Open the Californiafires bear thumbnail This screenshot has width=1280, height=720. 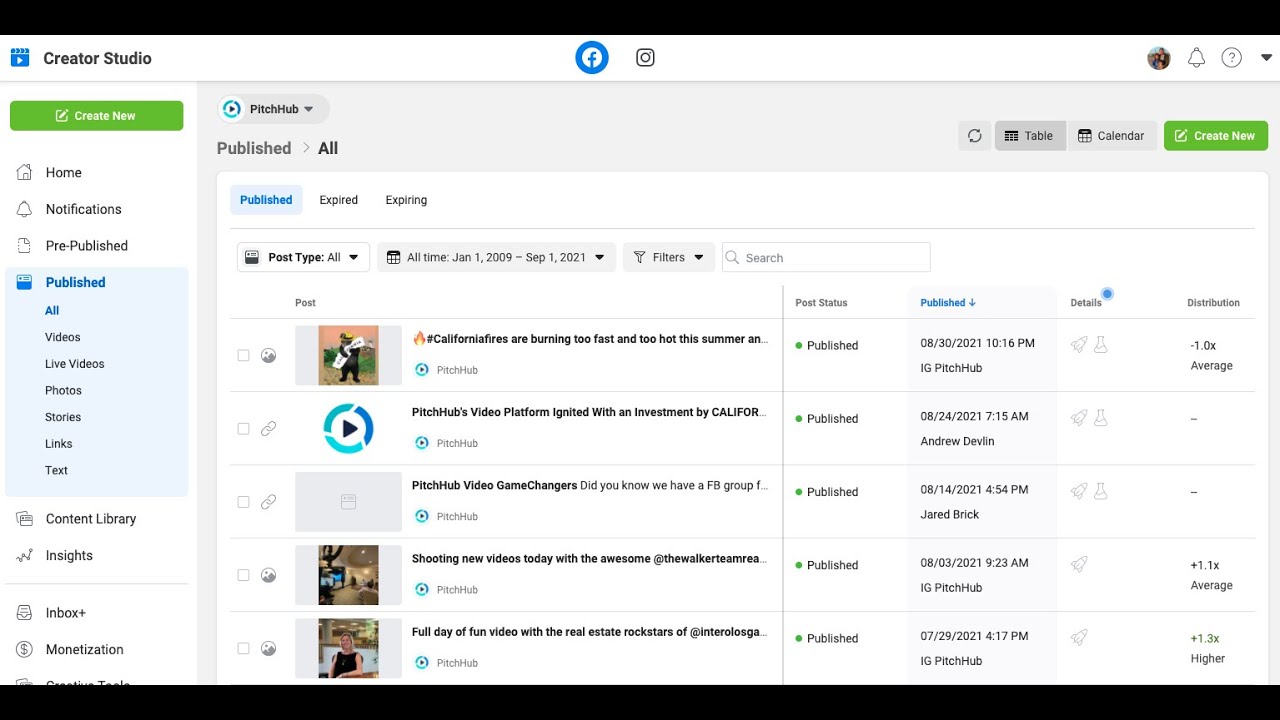tap(348, 355)
